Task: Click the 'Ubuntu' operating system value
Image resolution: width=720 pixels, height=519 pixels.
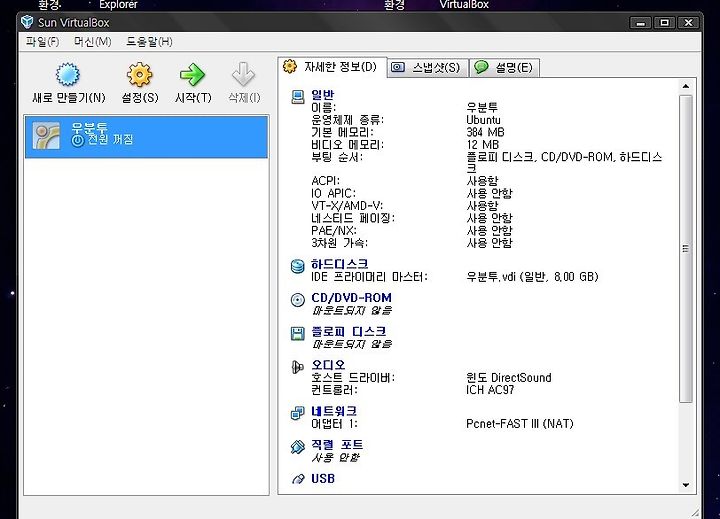Action: coord(483,120)
